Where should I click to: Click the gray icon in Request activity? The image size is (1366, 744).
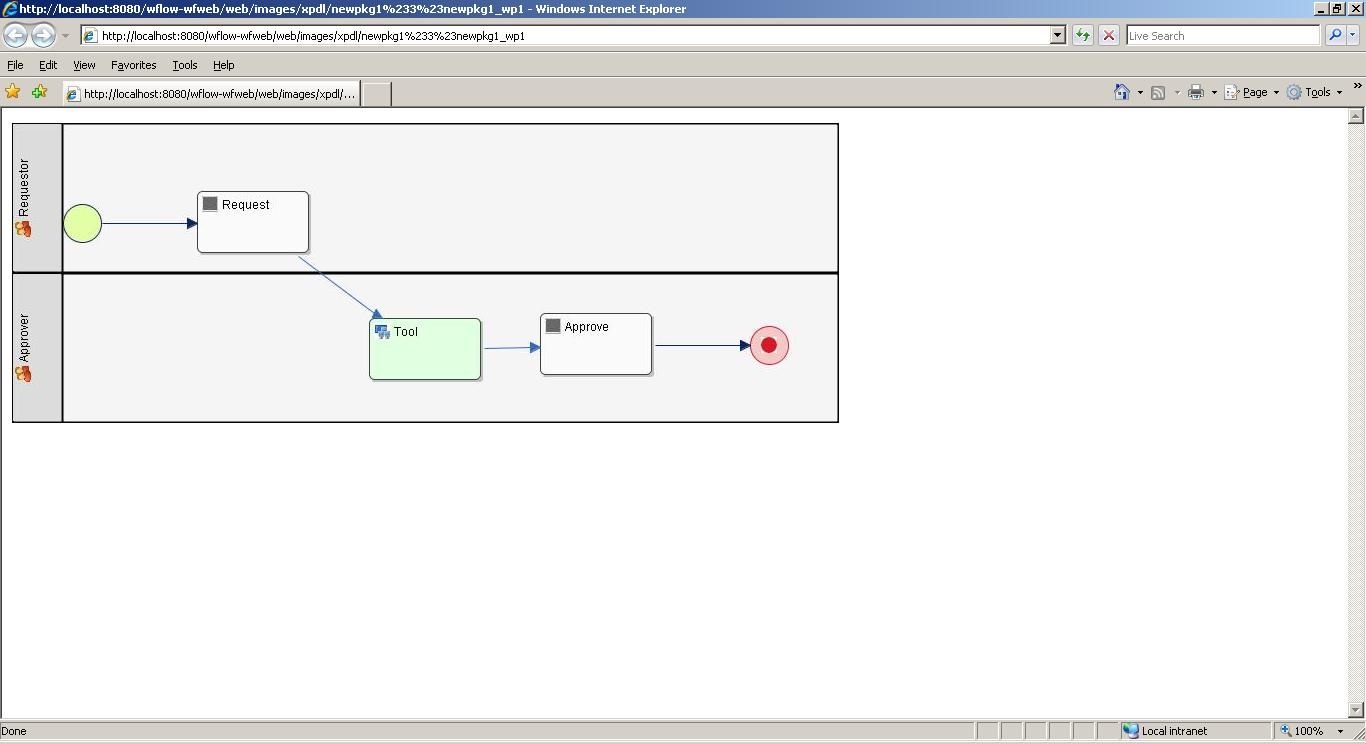pos(210,204)
